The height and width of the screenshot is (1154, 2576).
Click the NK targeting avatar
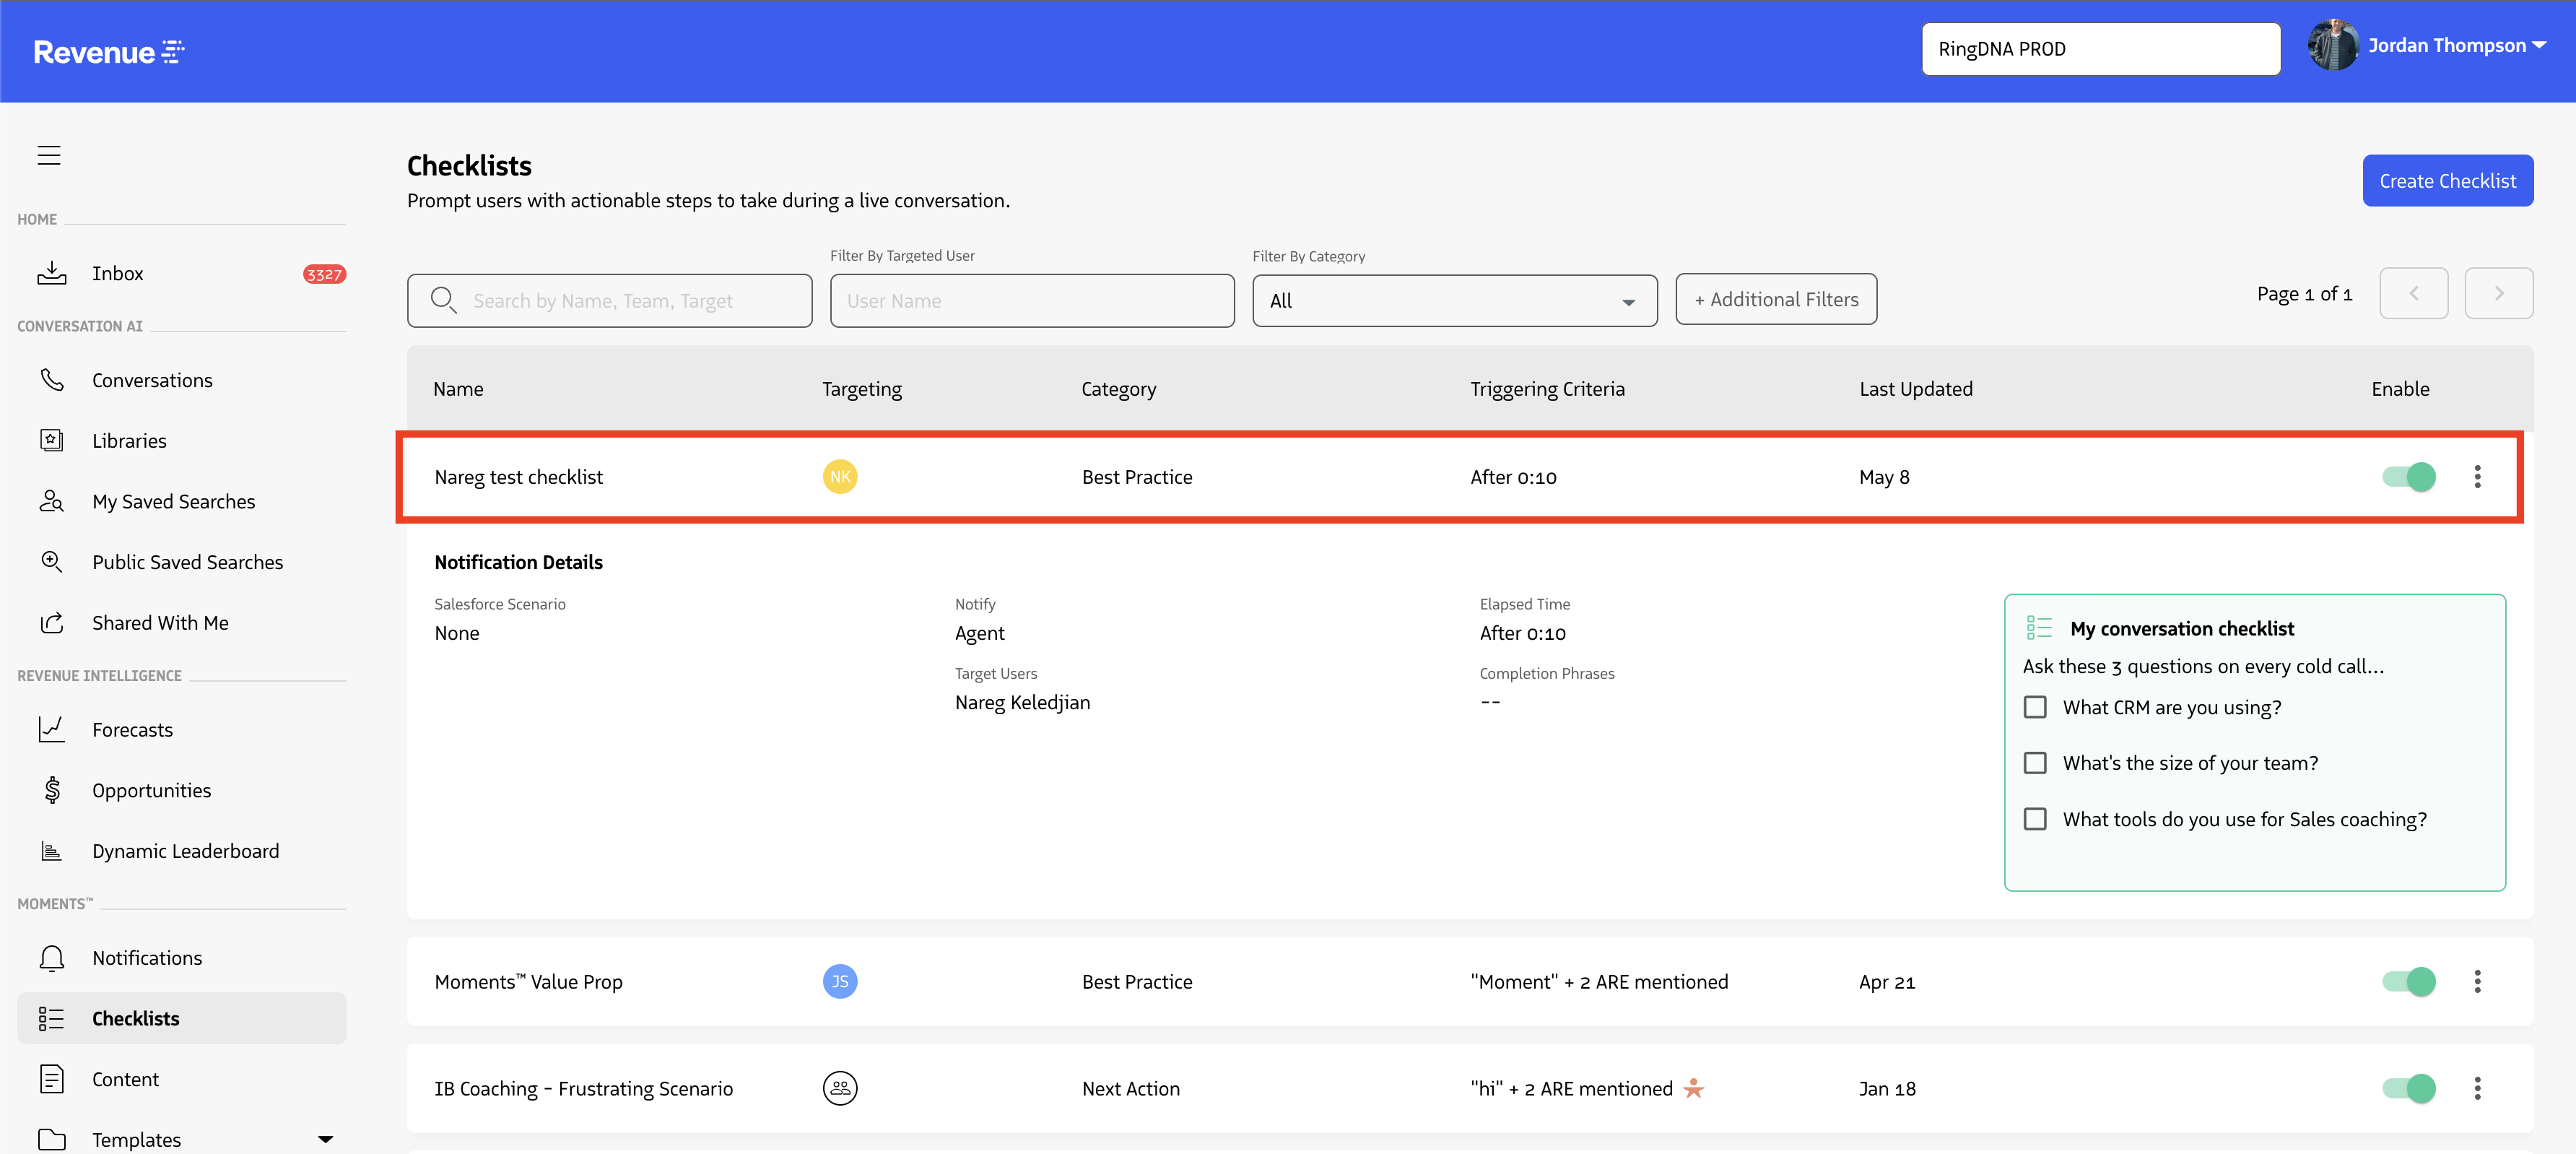840,477
